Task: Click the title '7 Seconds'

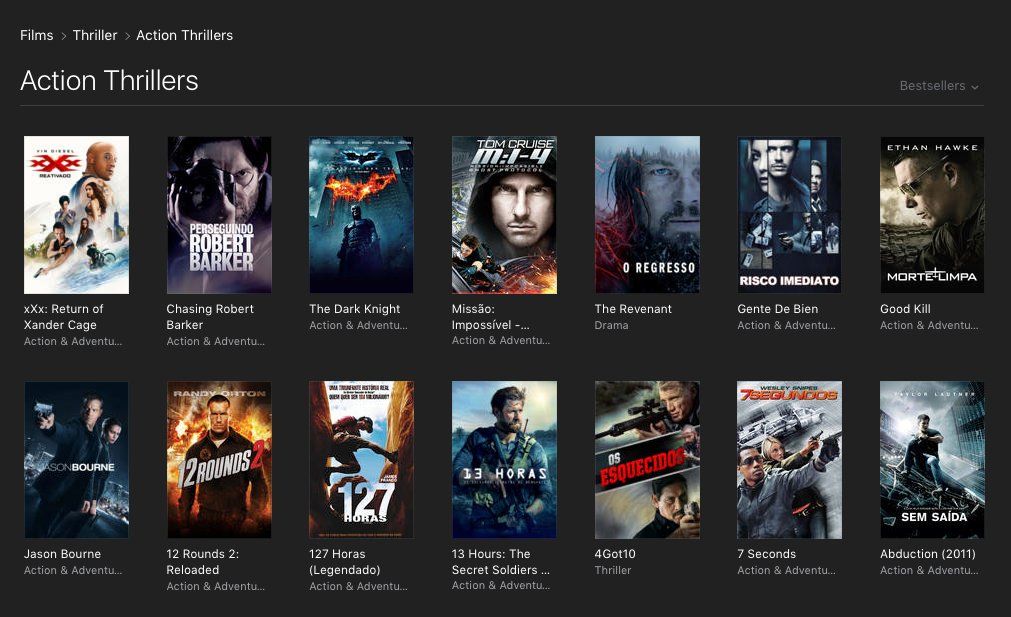Action: coord(767,554)
